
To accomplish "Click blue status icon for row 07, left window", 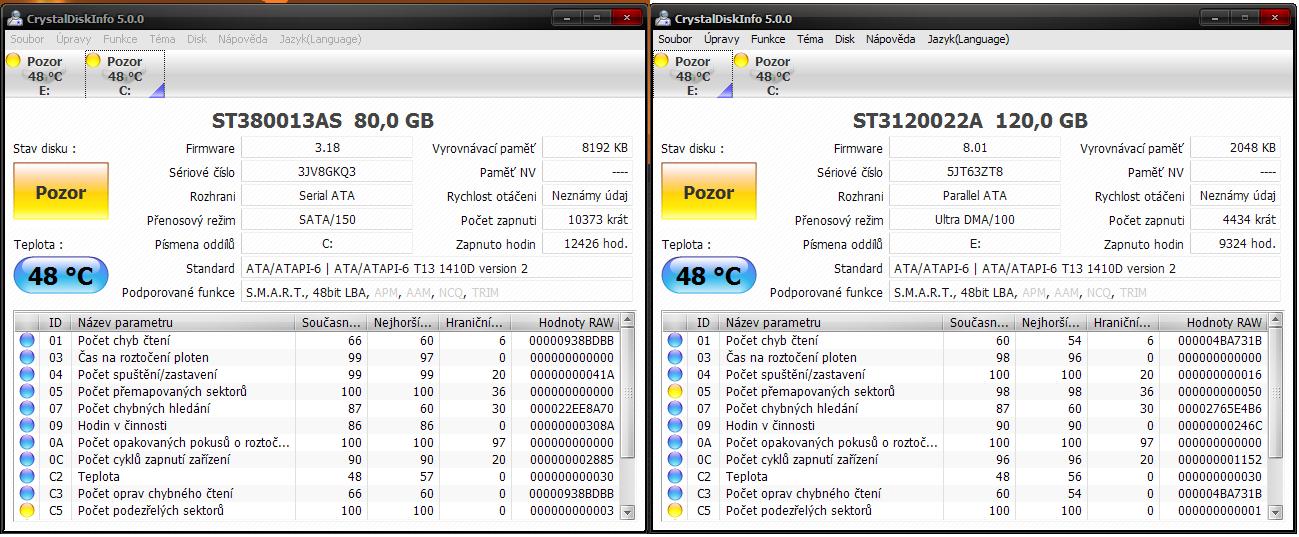I will 27,409.
